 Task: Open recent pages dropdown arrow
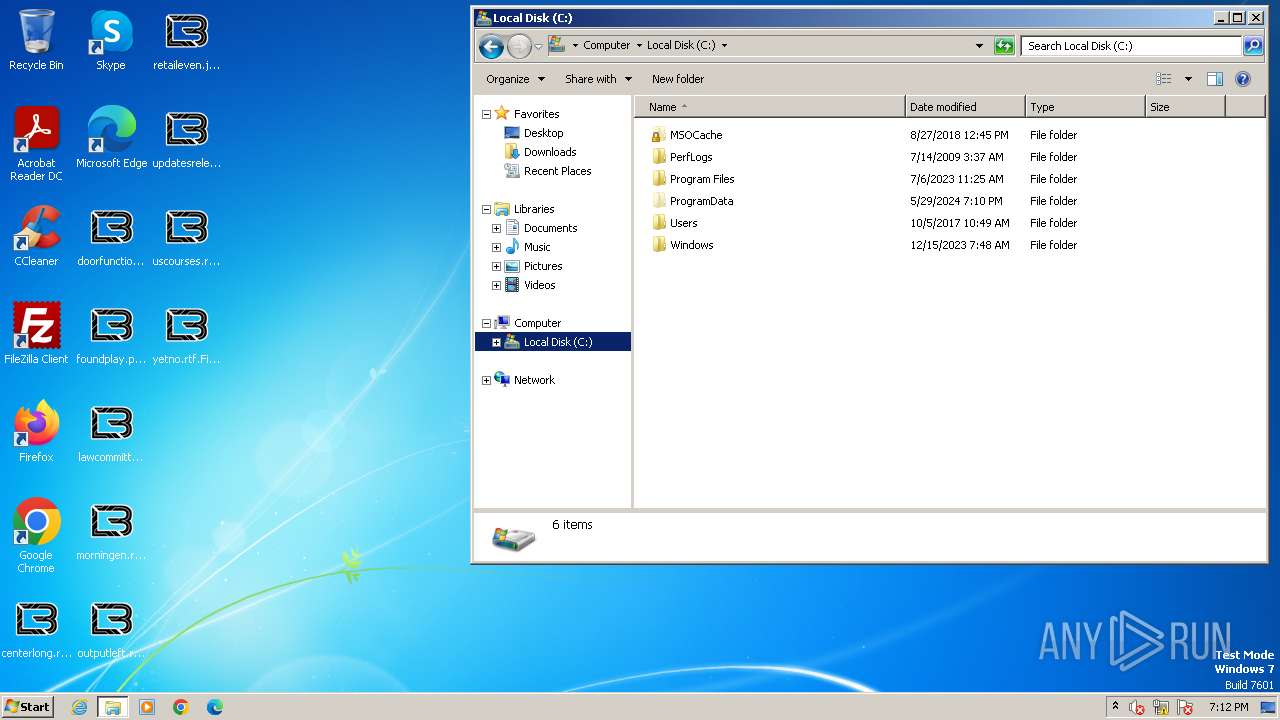pos(538,46)
